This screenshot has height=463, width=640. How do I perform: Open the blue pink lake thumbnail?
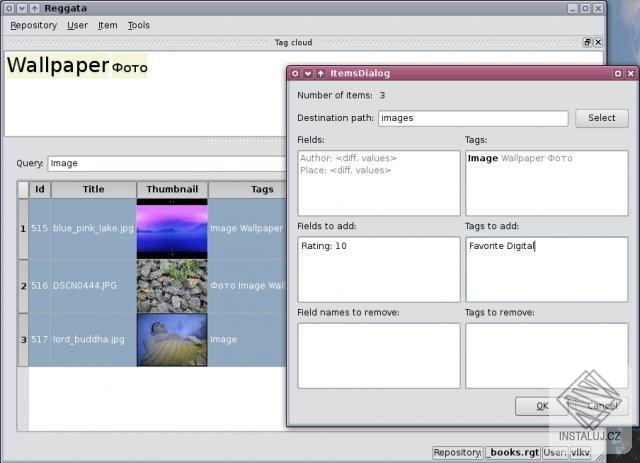[172, 229]
